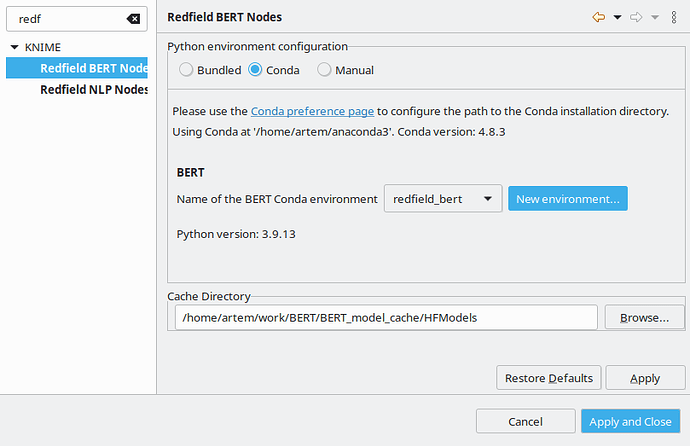Select the Manual radio option
The height and width of the screenshot is (446, 690).
click(x=345, y=70)
